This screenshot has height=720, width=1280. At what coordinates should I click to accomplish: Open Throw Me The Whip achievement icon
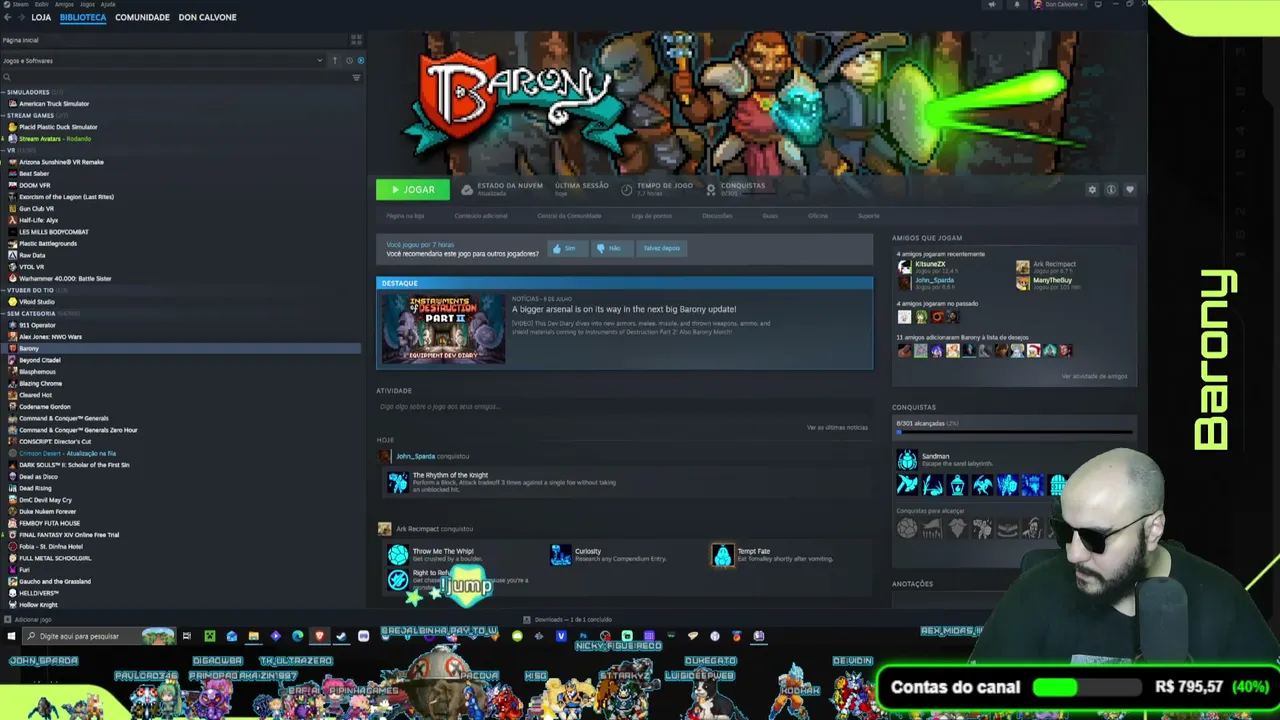pyautogui.click(x=398, y=555)
